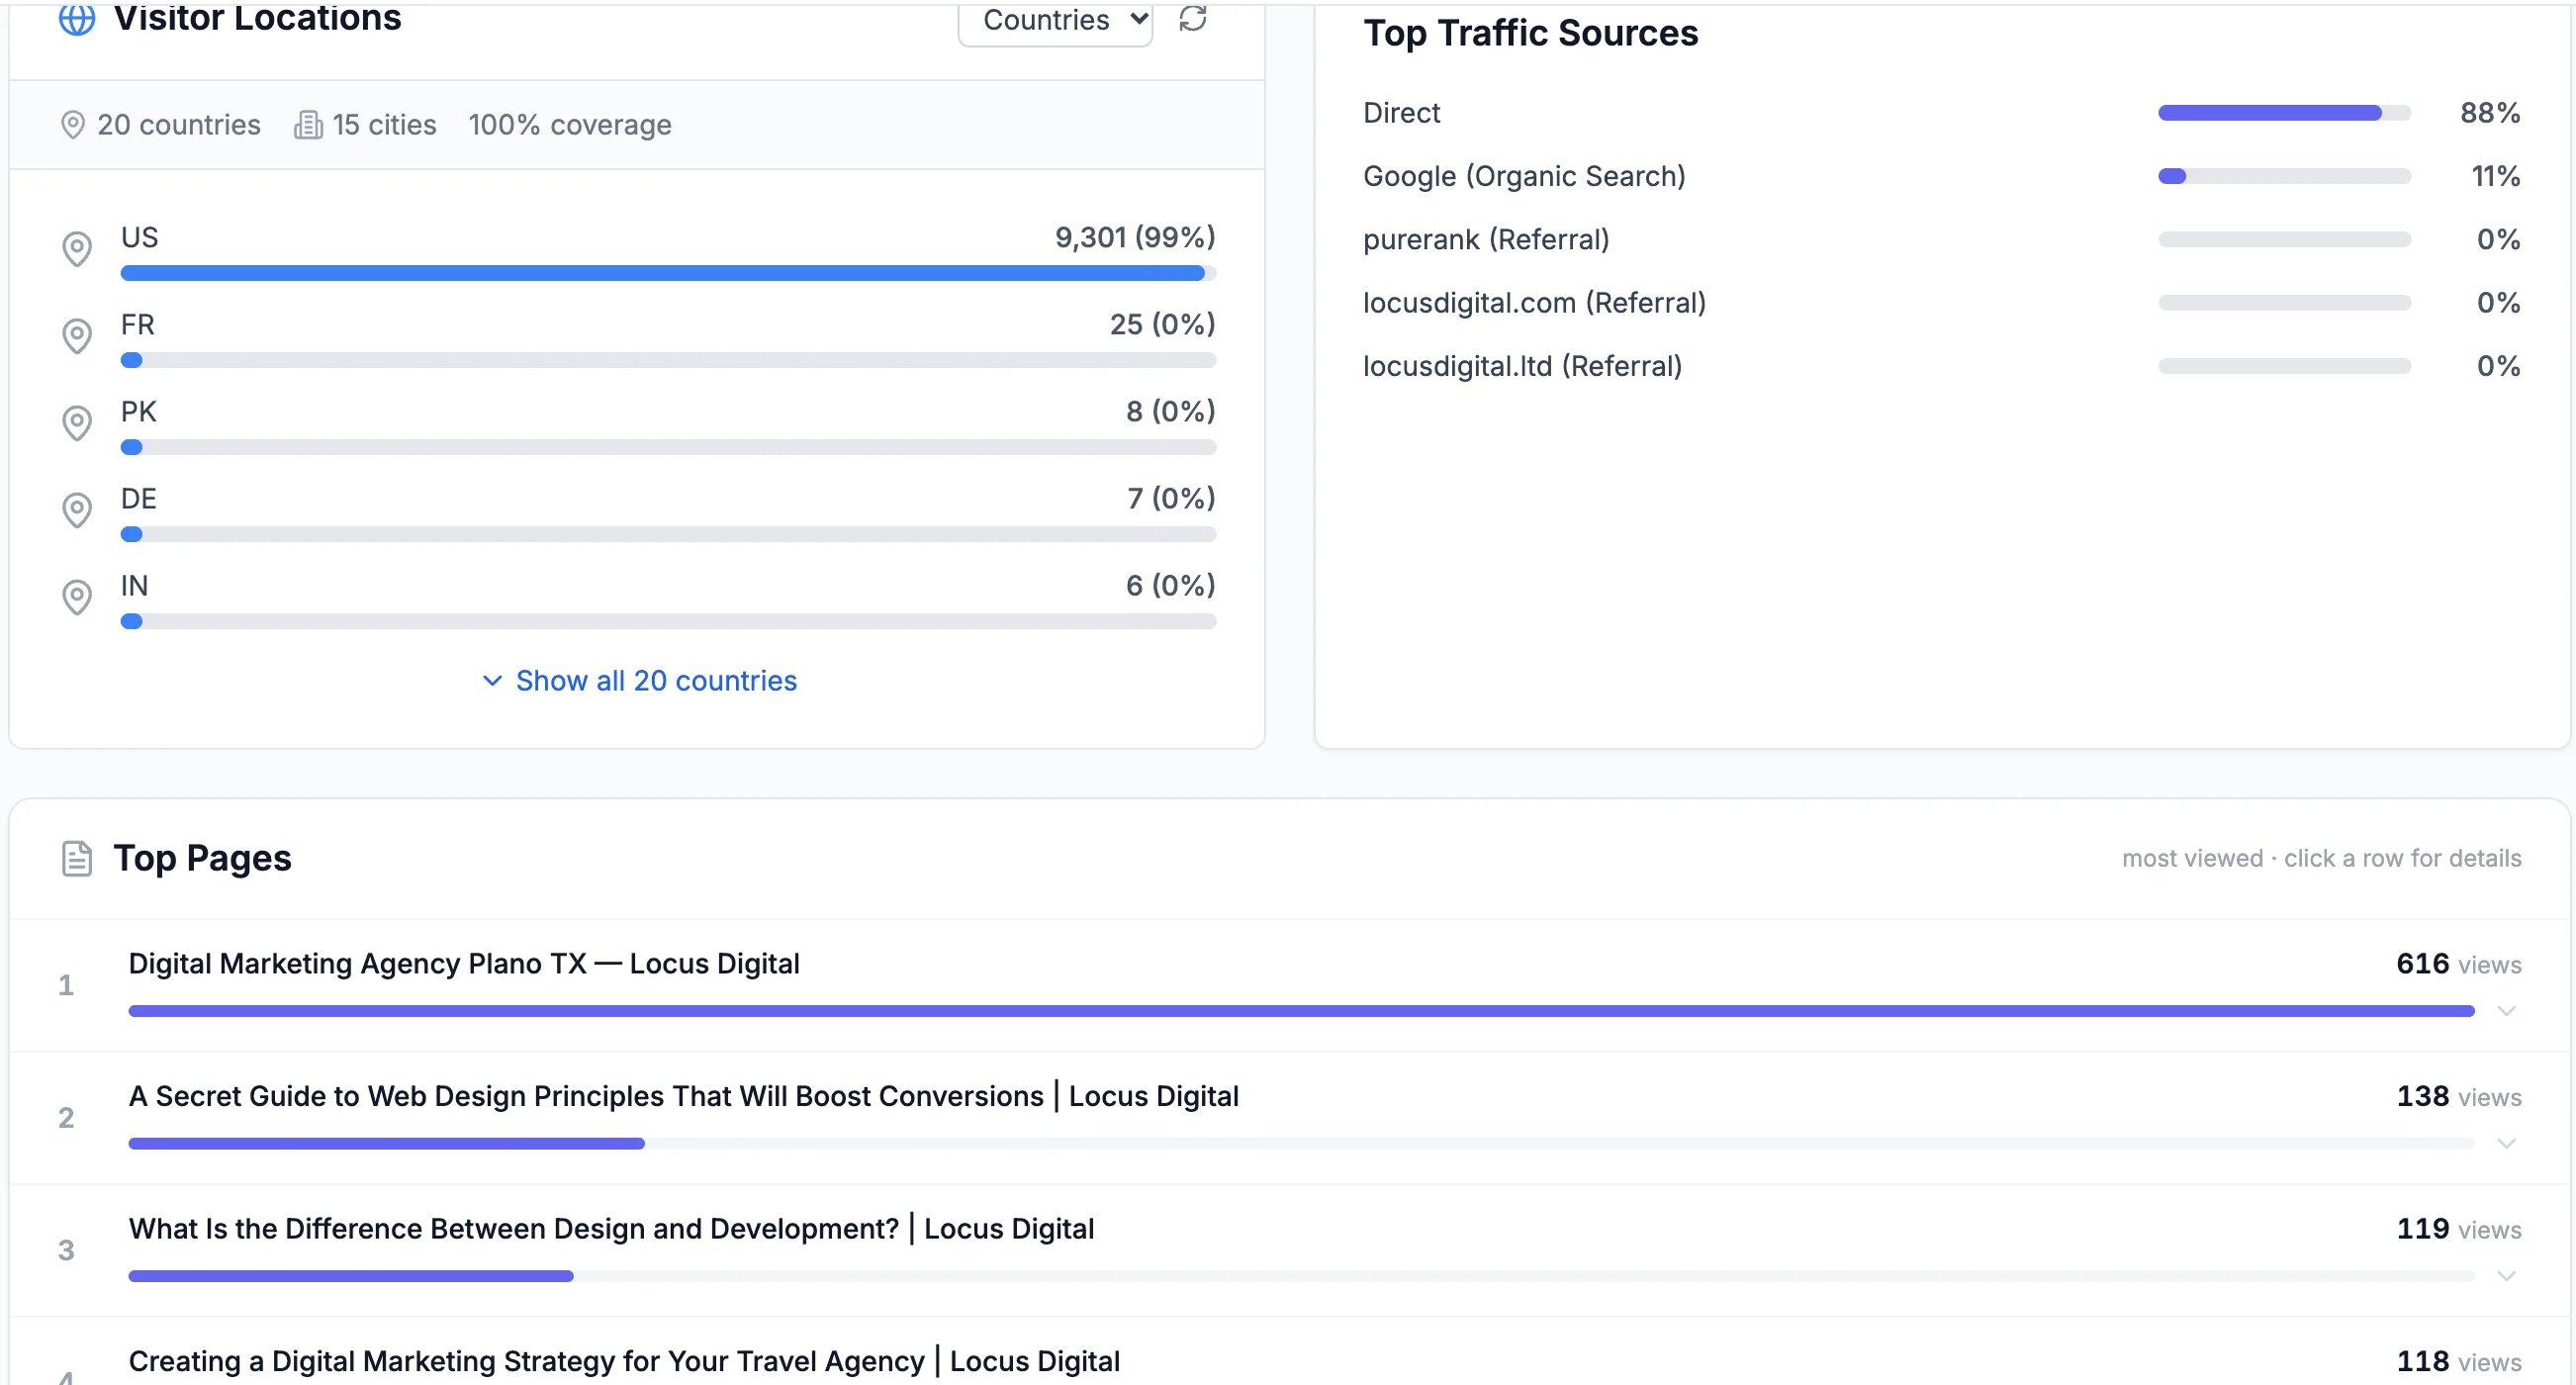Click the 6 (0%) visitor count
This screenshot has height=1385, width=2576.
click(1170, 586)
